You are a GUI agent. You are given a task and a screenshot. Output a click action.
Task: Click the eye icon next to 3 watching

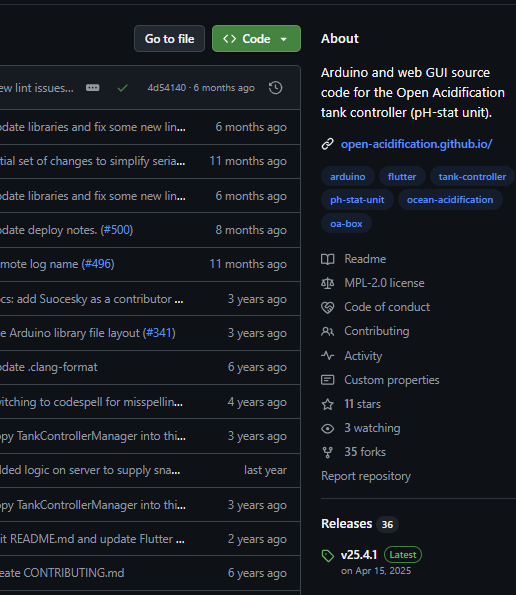pyautogui.click(x=327, y=428)
